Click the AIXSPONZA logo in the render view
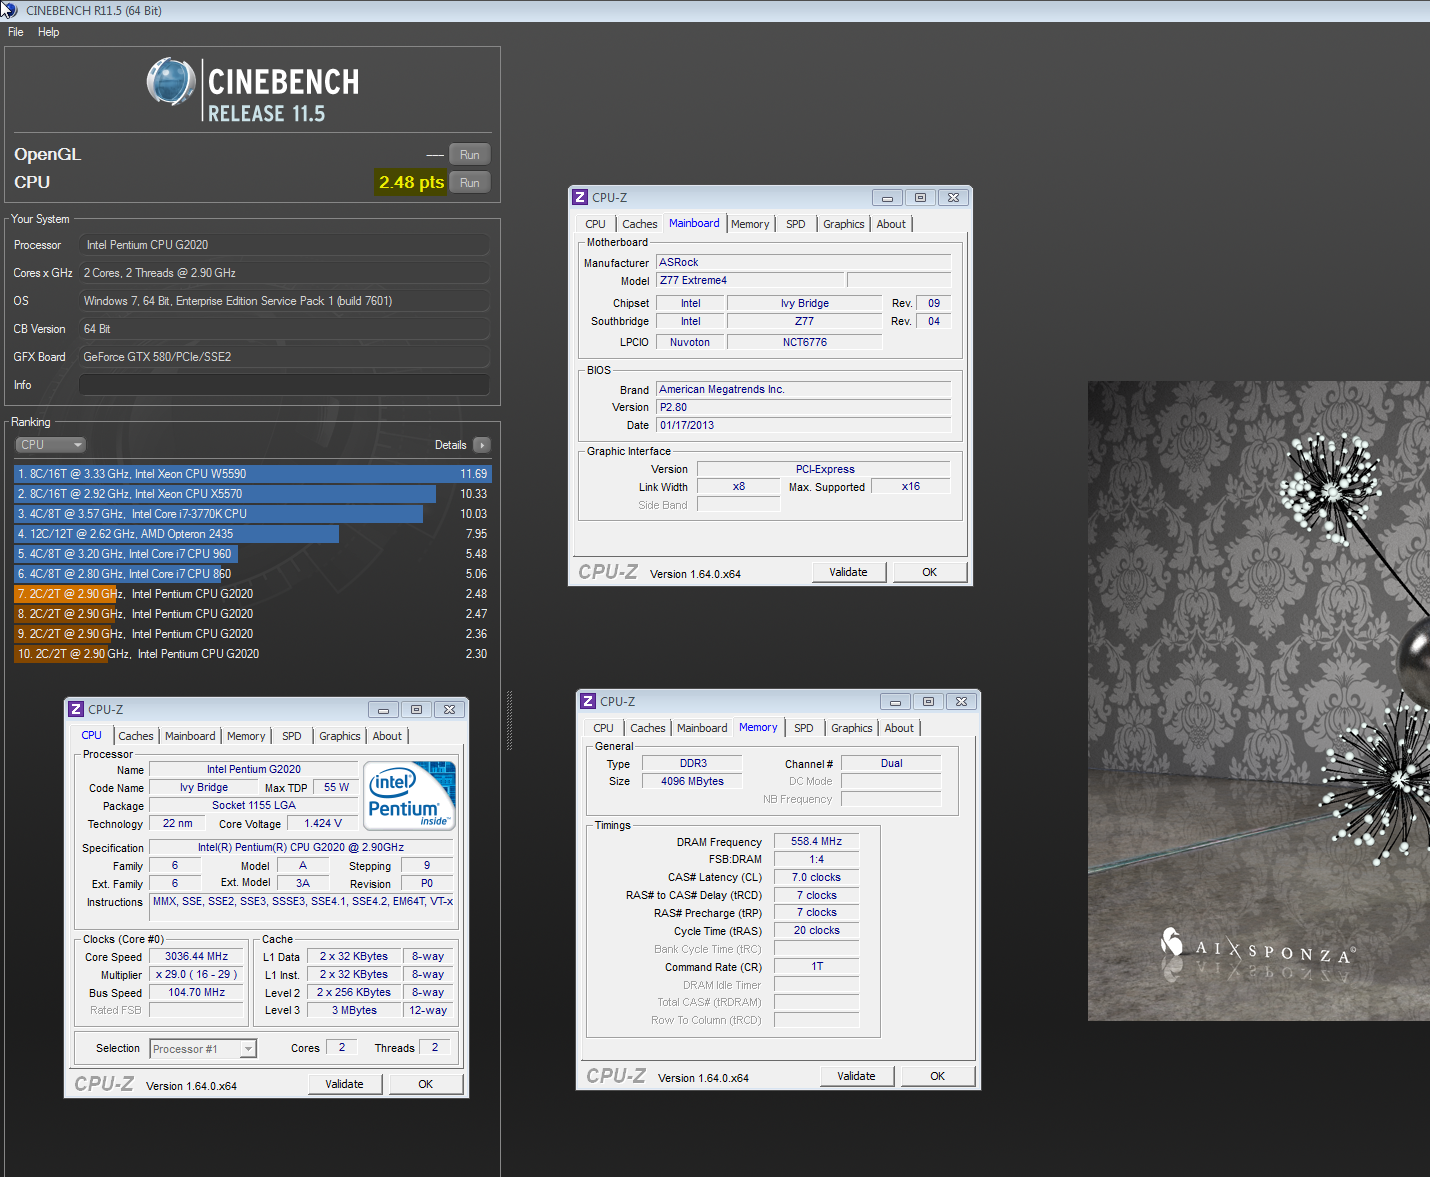Viewport: 1430px width, 1177px height. coord(1258,947)
